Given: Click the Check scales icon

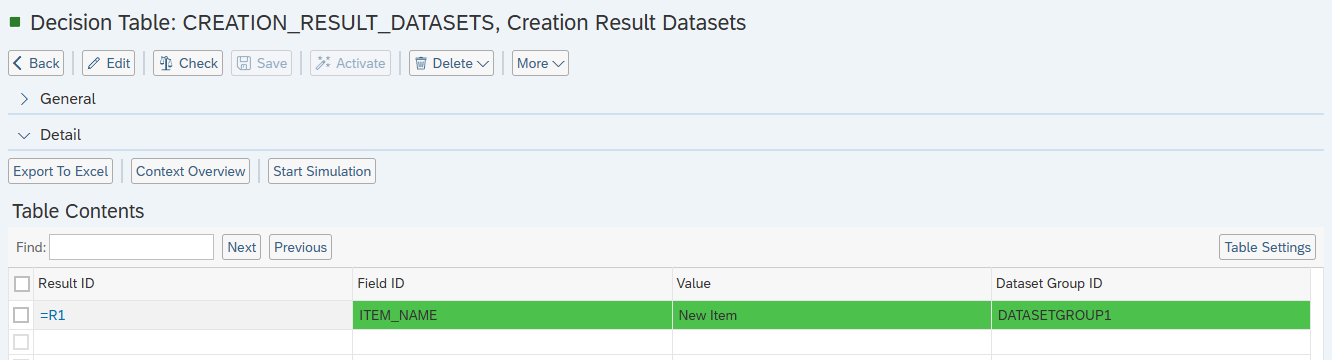Looking at the screenshot, I should (166, 63).
